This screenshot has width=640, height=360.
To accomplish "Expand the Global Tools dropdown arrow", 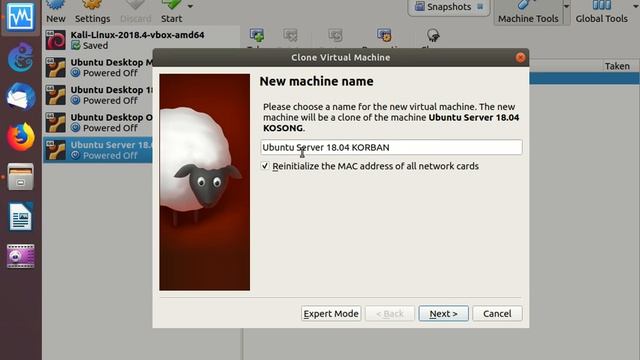I will (x=636, y=6).
